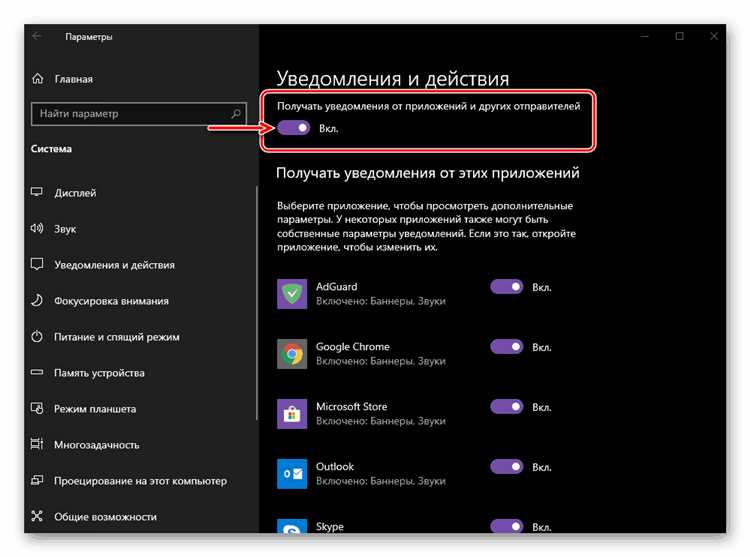This screenshot has width=750, height=557.
Task: Click the back arrow in Параметры window
Action: tap(37, 37)
